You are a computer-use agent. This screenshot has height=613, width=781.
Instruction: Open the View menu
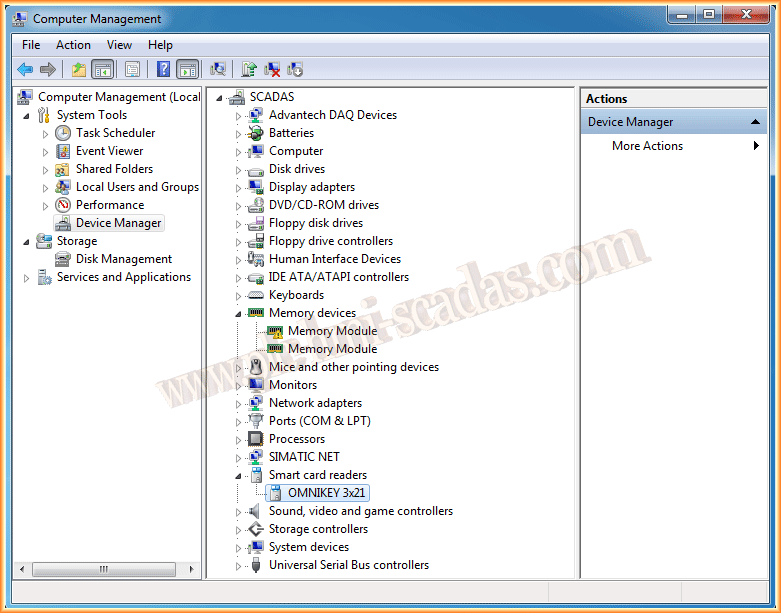pyautogui.click(x=119, y=45)
